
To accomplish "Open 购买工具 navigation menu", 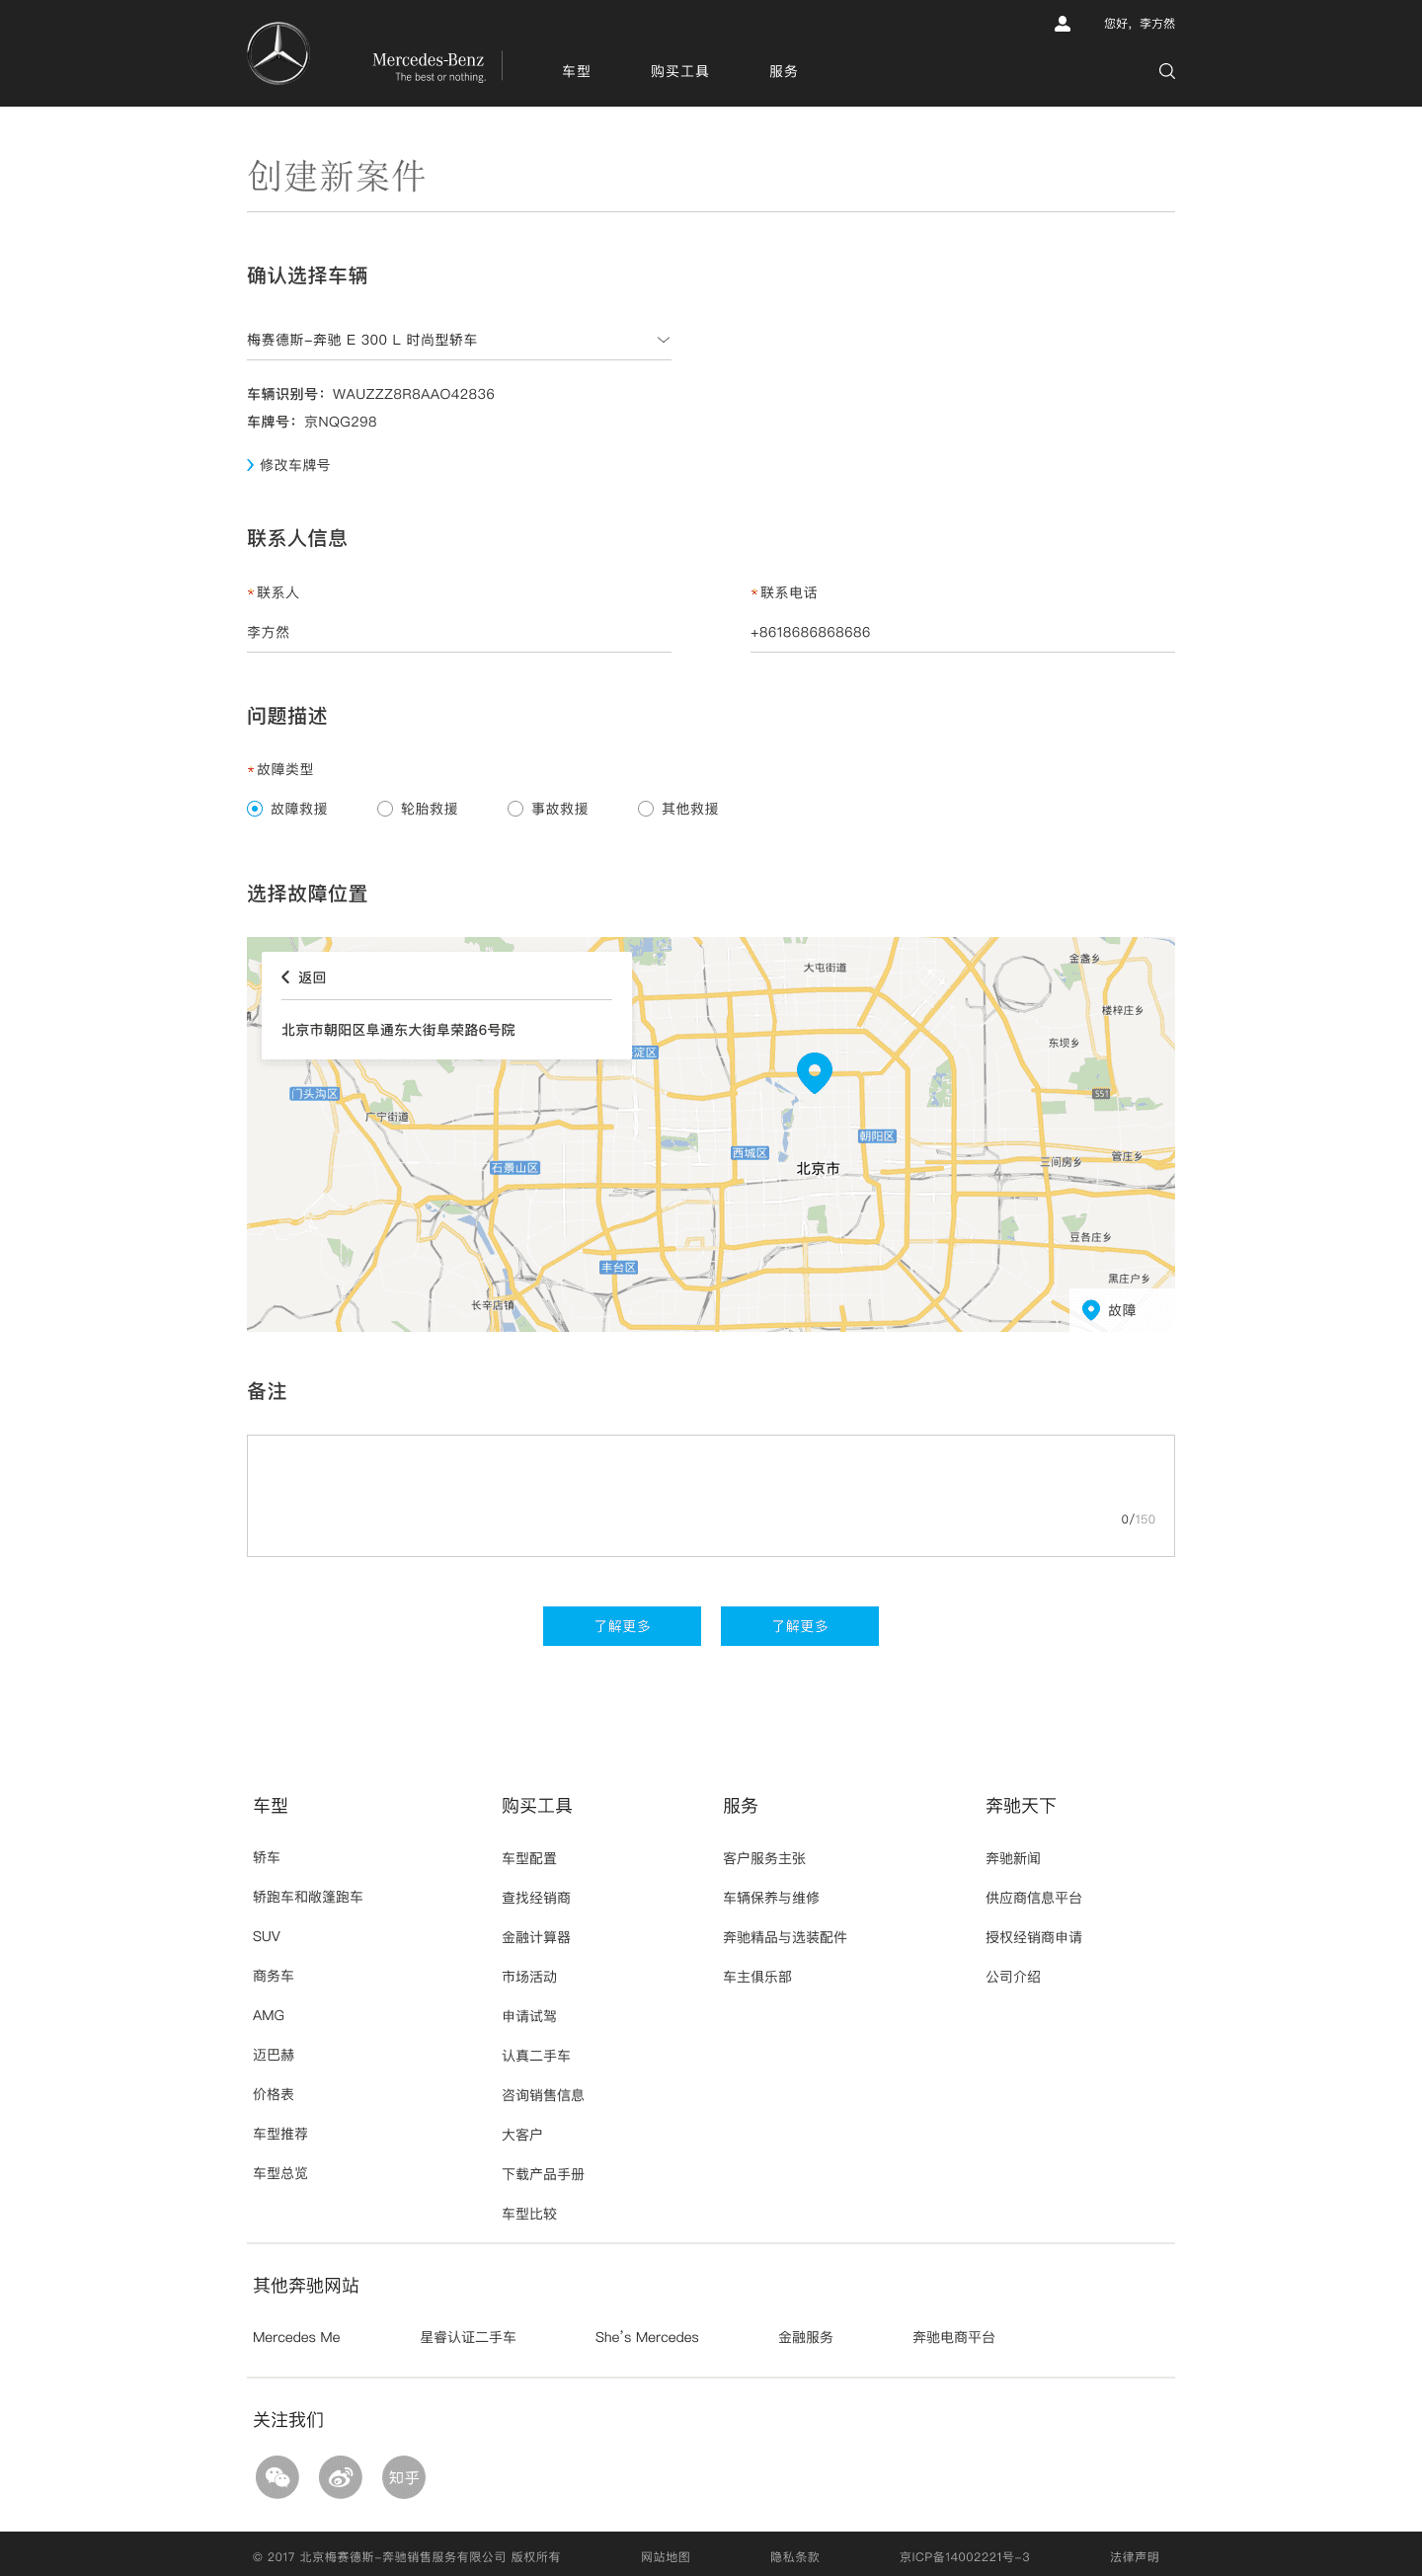I will tap(680, 71).
